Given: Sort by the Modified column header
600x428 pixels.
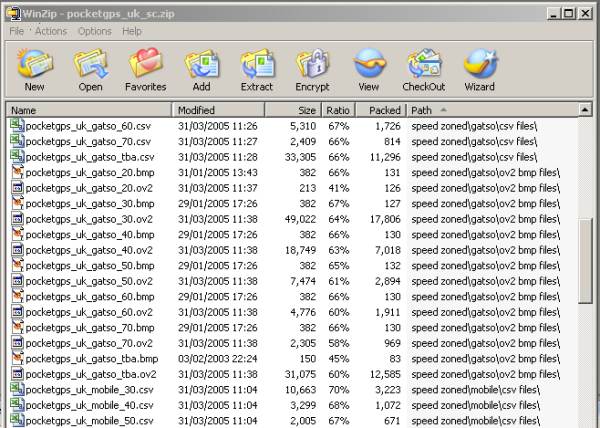Looking at the screenshot, I should (218, 110).
